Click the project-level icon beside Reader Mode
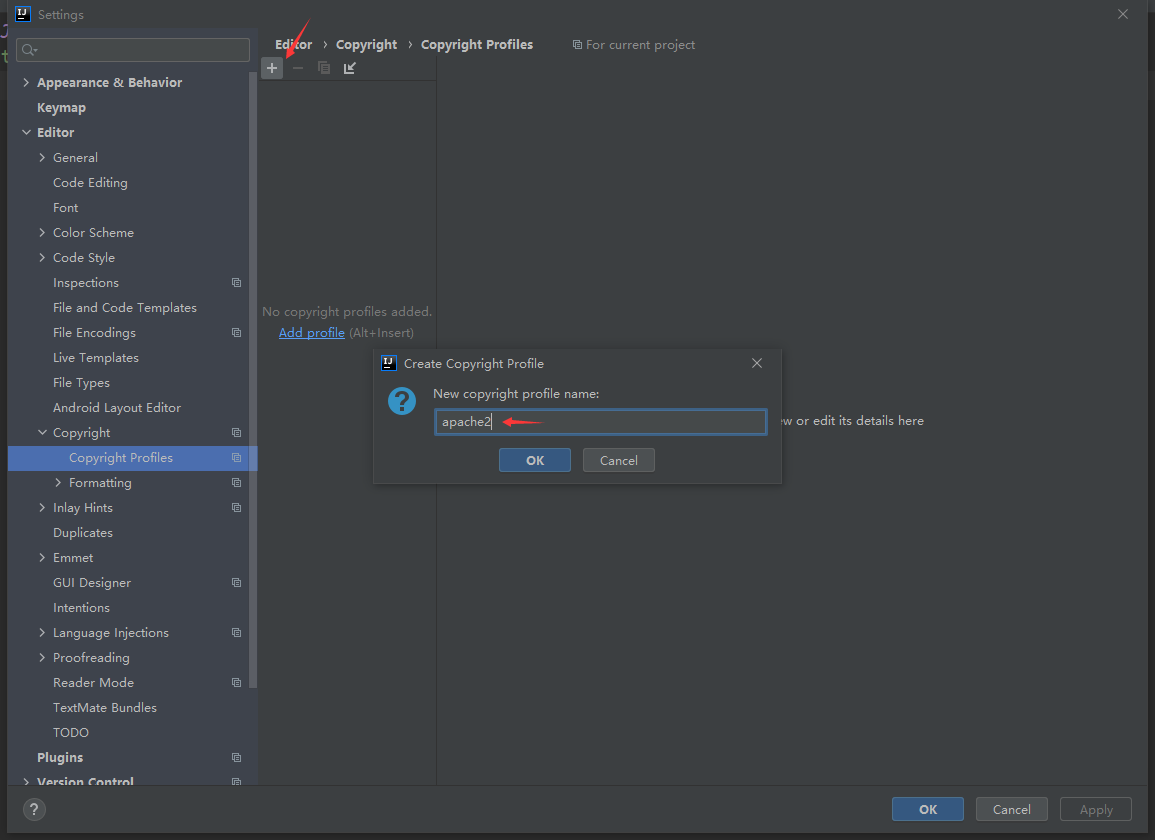The width and height of the screenshot is (1155, 840). pos(236,683)
